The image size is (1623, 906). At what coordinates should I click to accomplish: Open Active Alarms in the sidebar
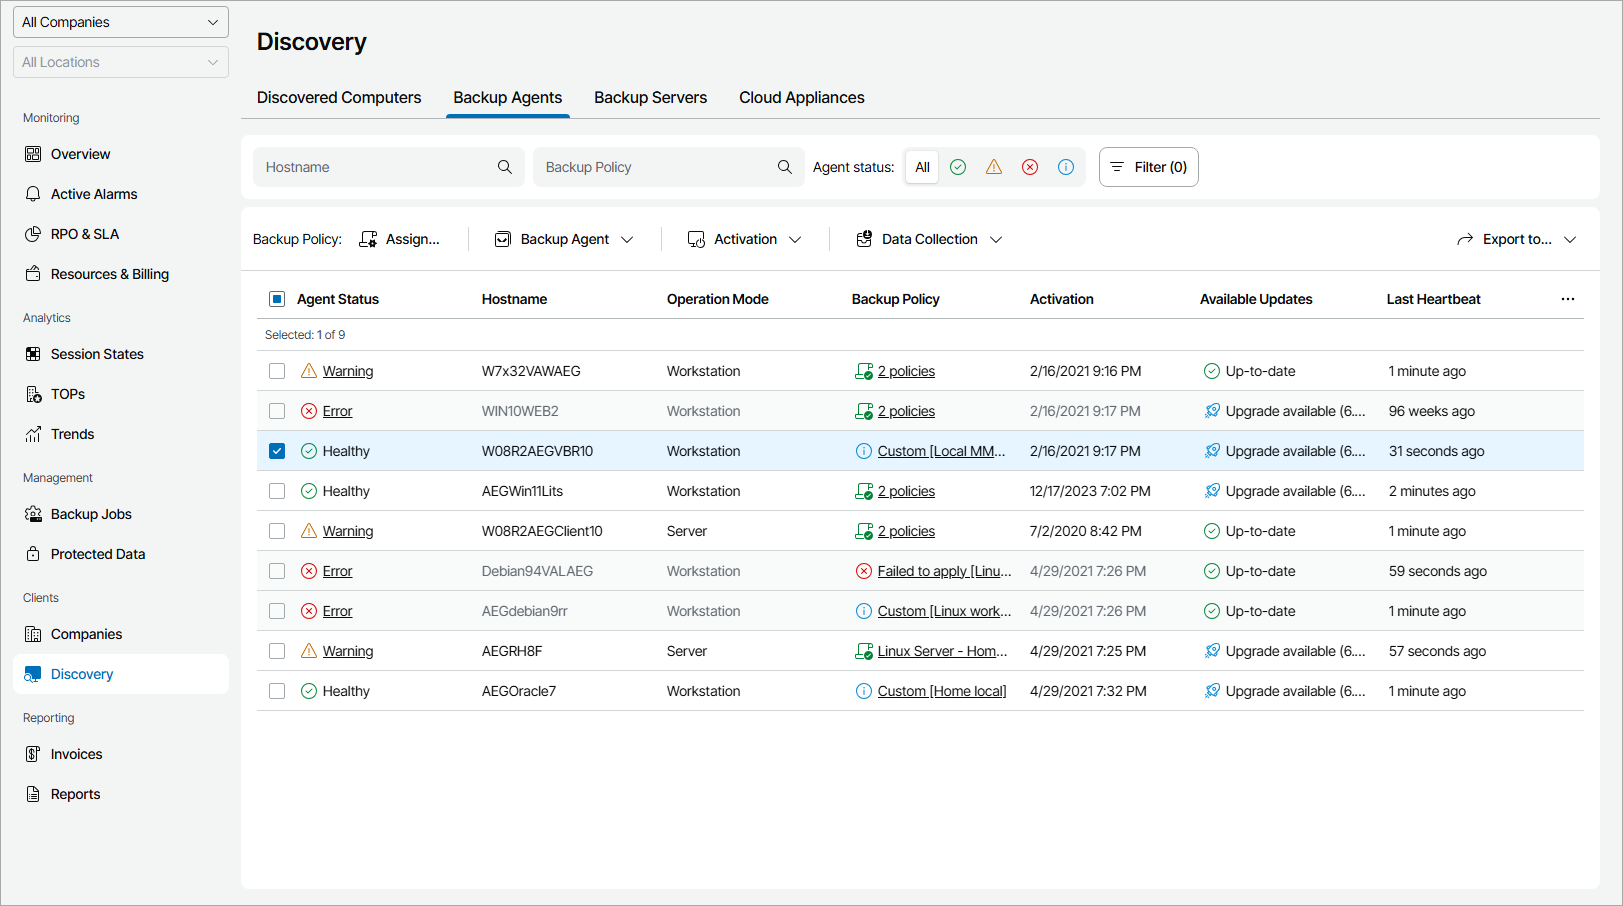(x=94, y=194)
